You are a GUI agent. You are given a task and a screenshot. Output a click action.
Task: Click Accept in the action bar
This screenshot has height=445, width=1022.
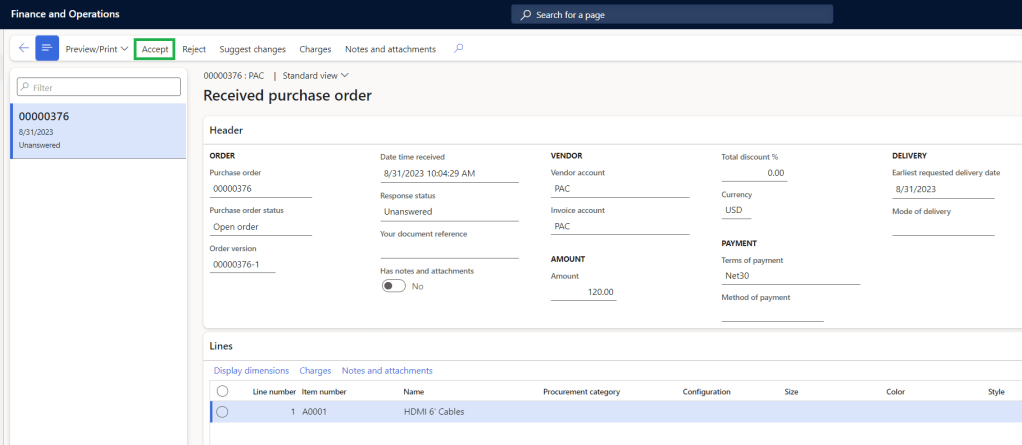click(x=155, y=49)
